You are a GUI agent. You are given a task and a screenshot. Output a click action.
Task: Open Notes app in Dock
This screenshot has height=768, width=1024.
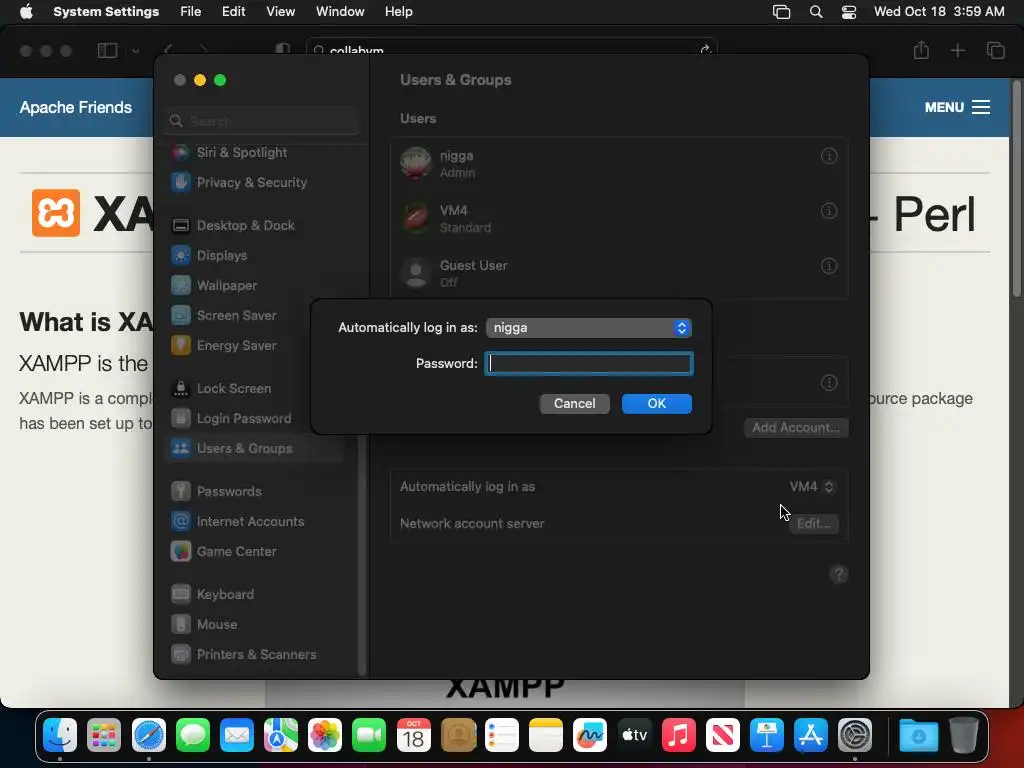546,735
